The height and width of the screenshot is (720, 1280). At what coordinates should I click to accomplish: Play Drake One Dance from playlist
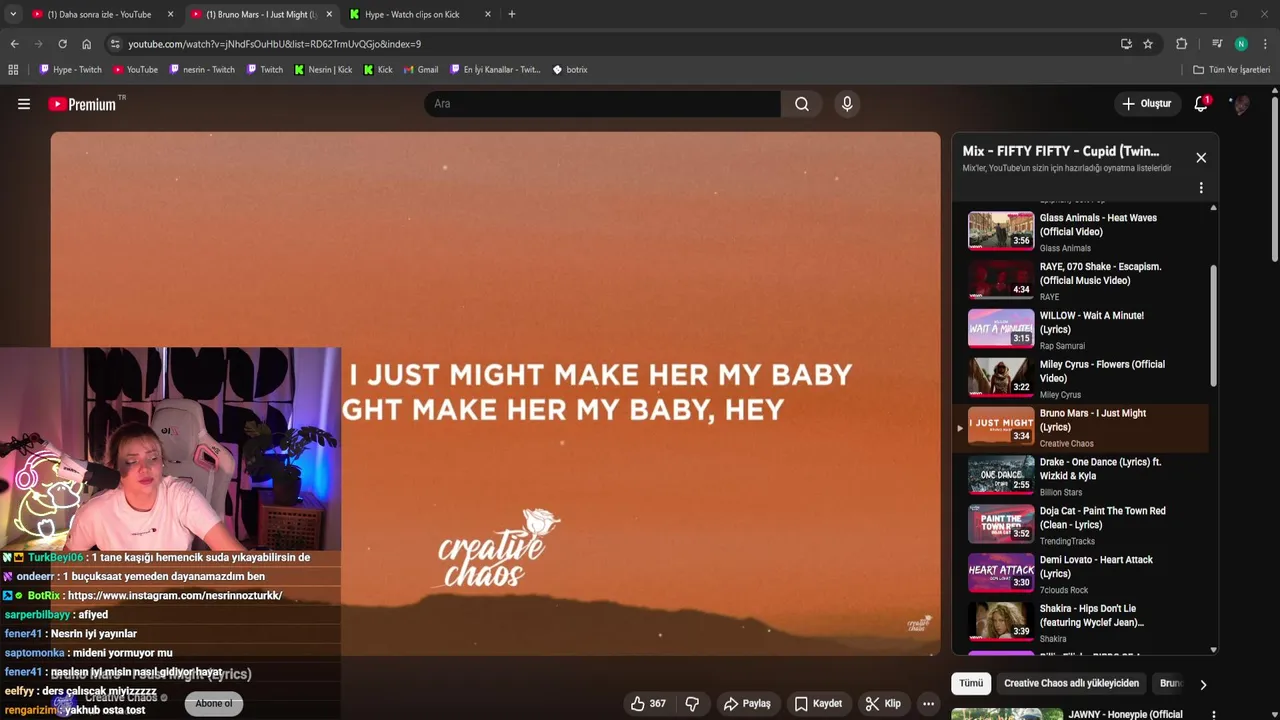point(1080,476)
